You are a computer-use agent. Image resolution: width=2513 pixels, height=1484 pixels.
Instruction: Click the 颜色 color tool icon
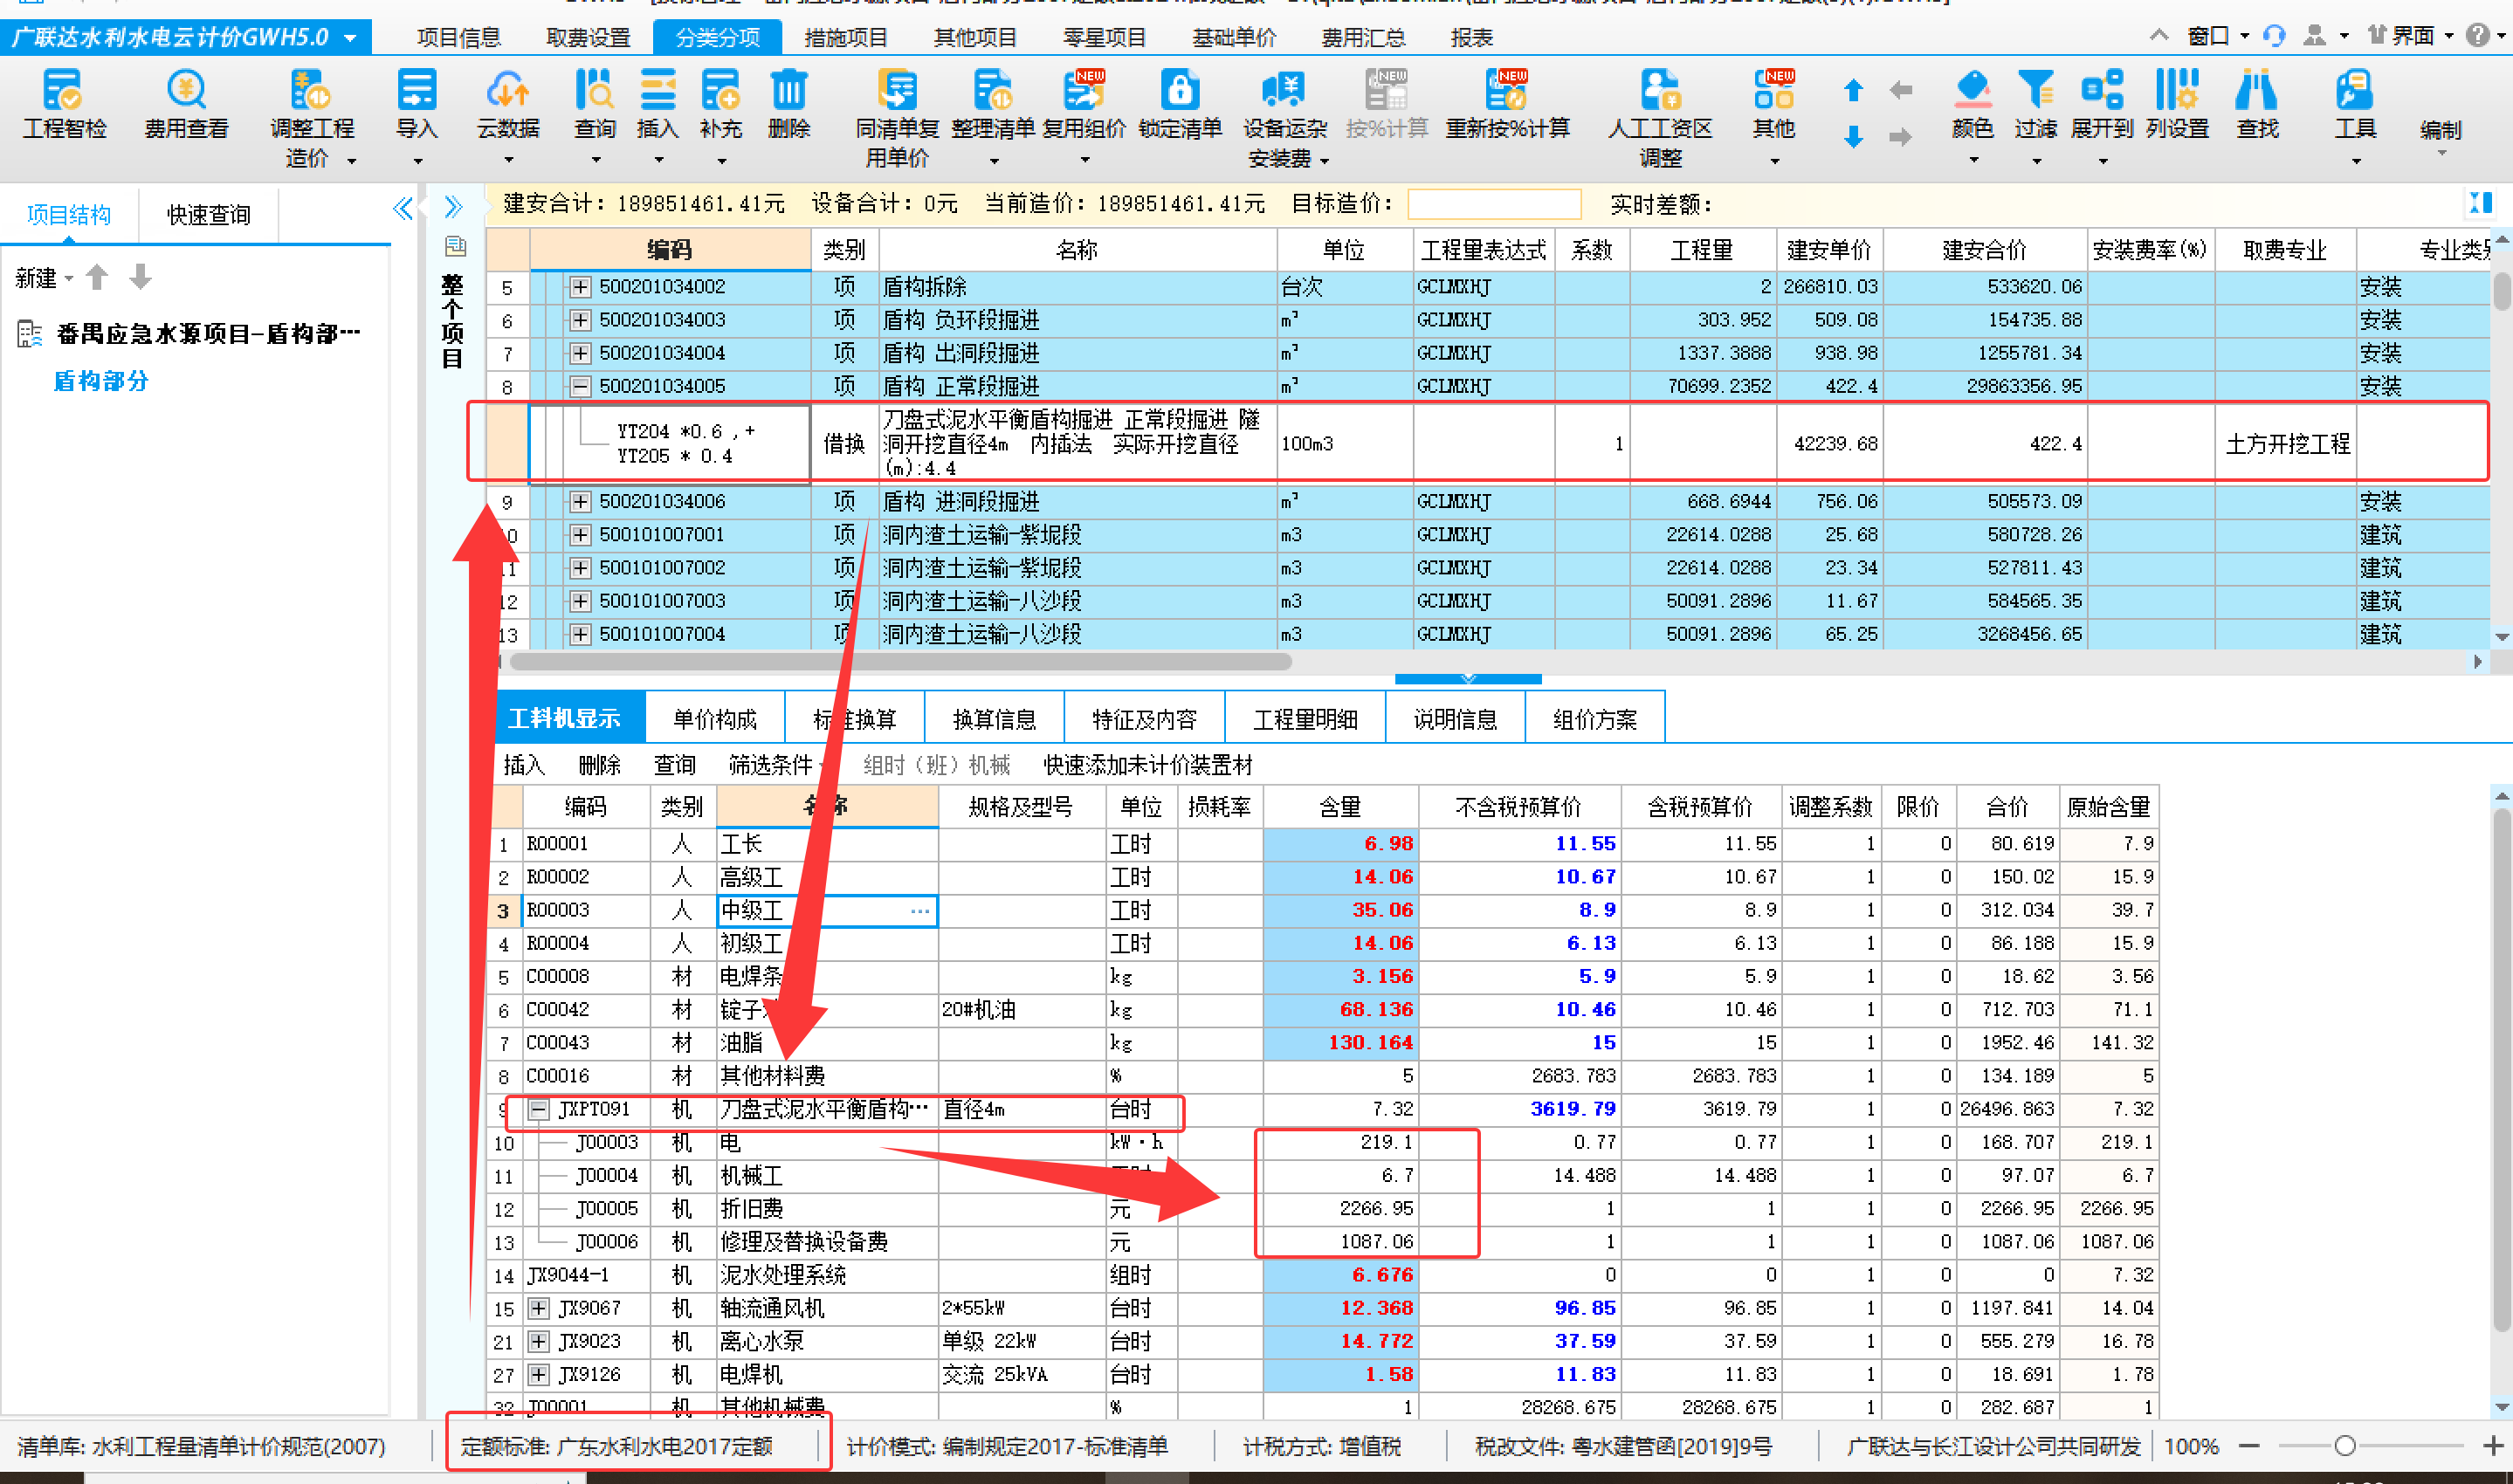(1973, 90)
